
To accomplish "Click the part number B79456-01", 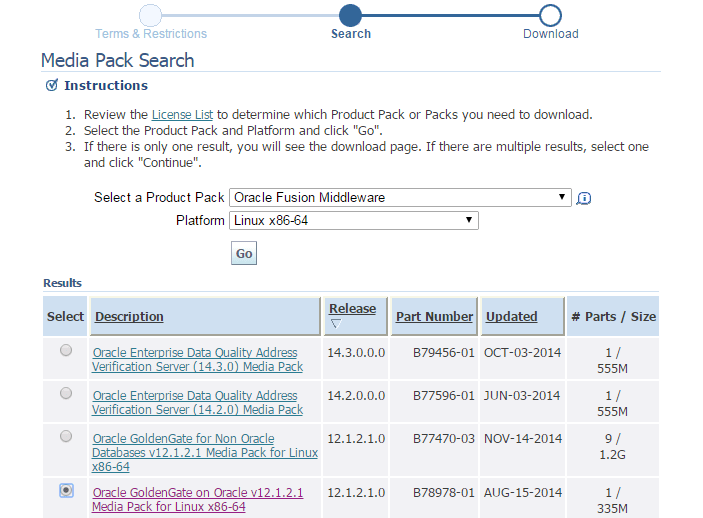I will coord(443,353).
